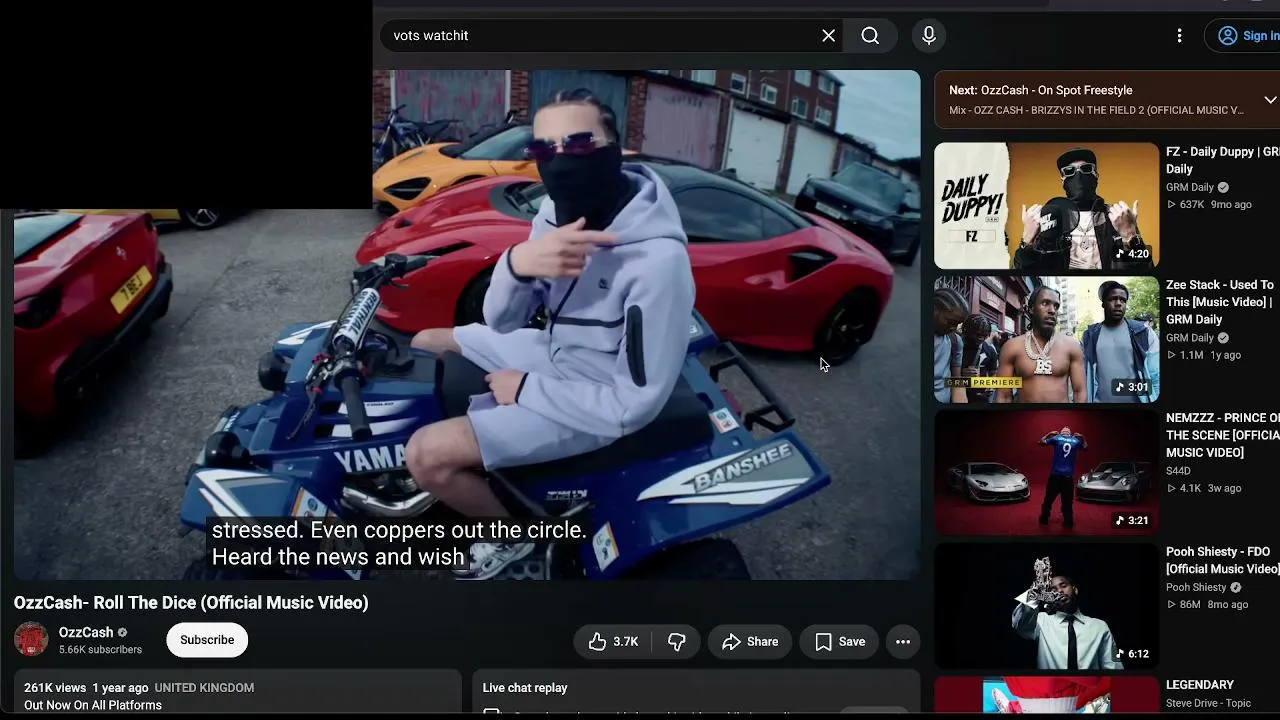The height and width of the screenshot is (720, 1280).
Task: Click the verified badge beside OzzCash
Action: click(x=123, y=633)
